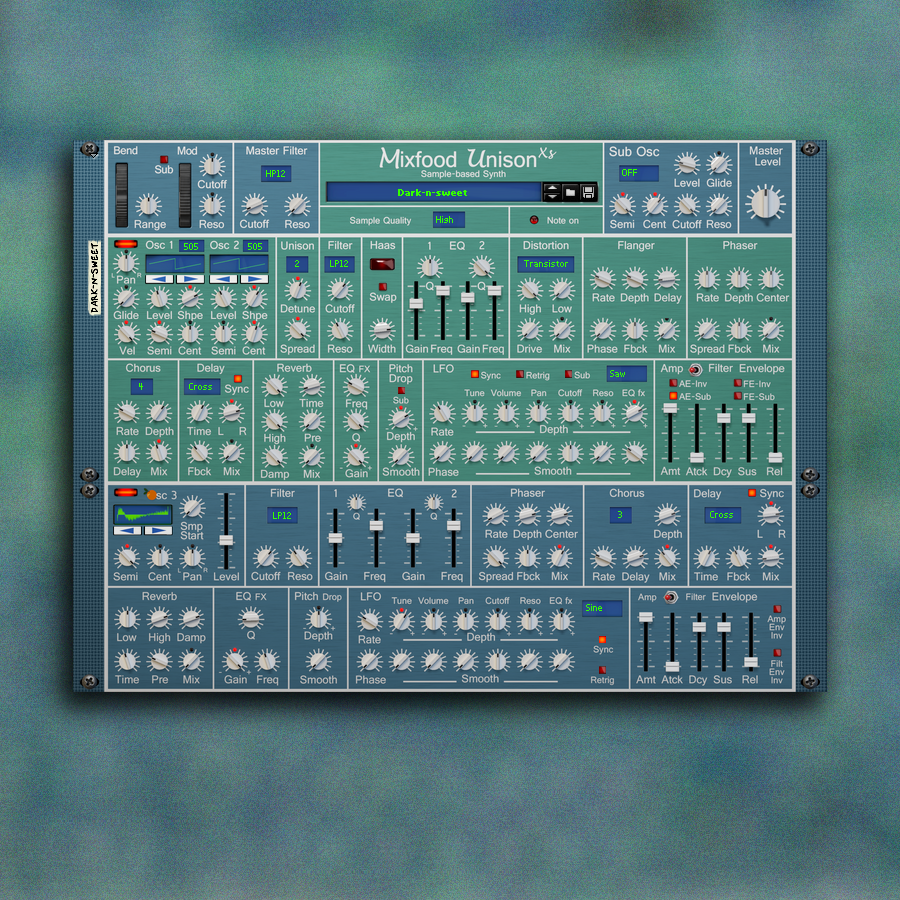Open the Sub Osc OFF waveform selector

(x=639, y=173)
